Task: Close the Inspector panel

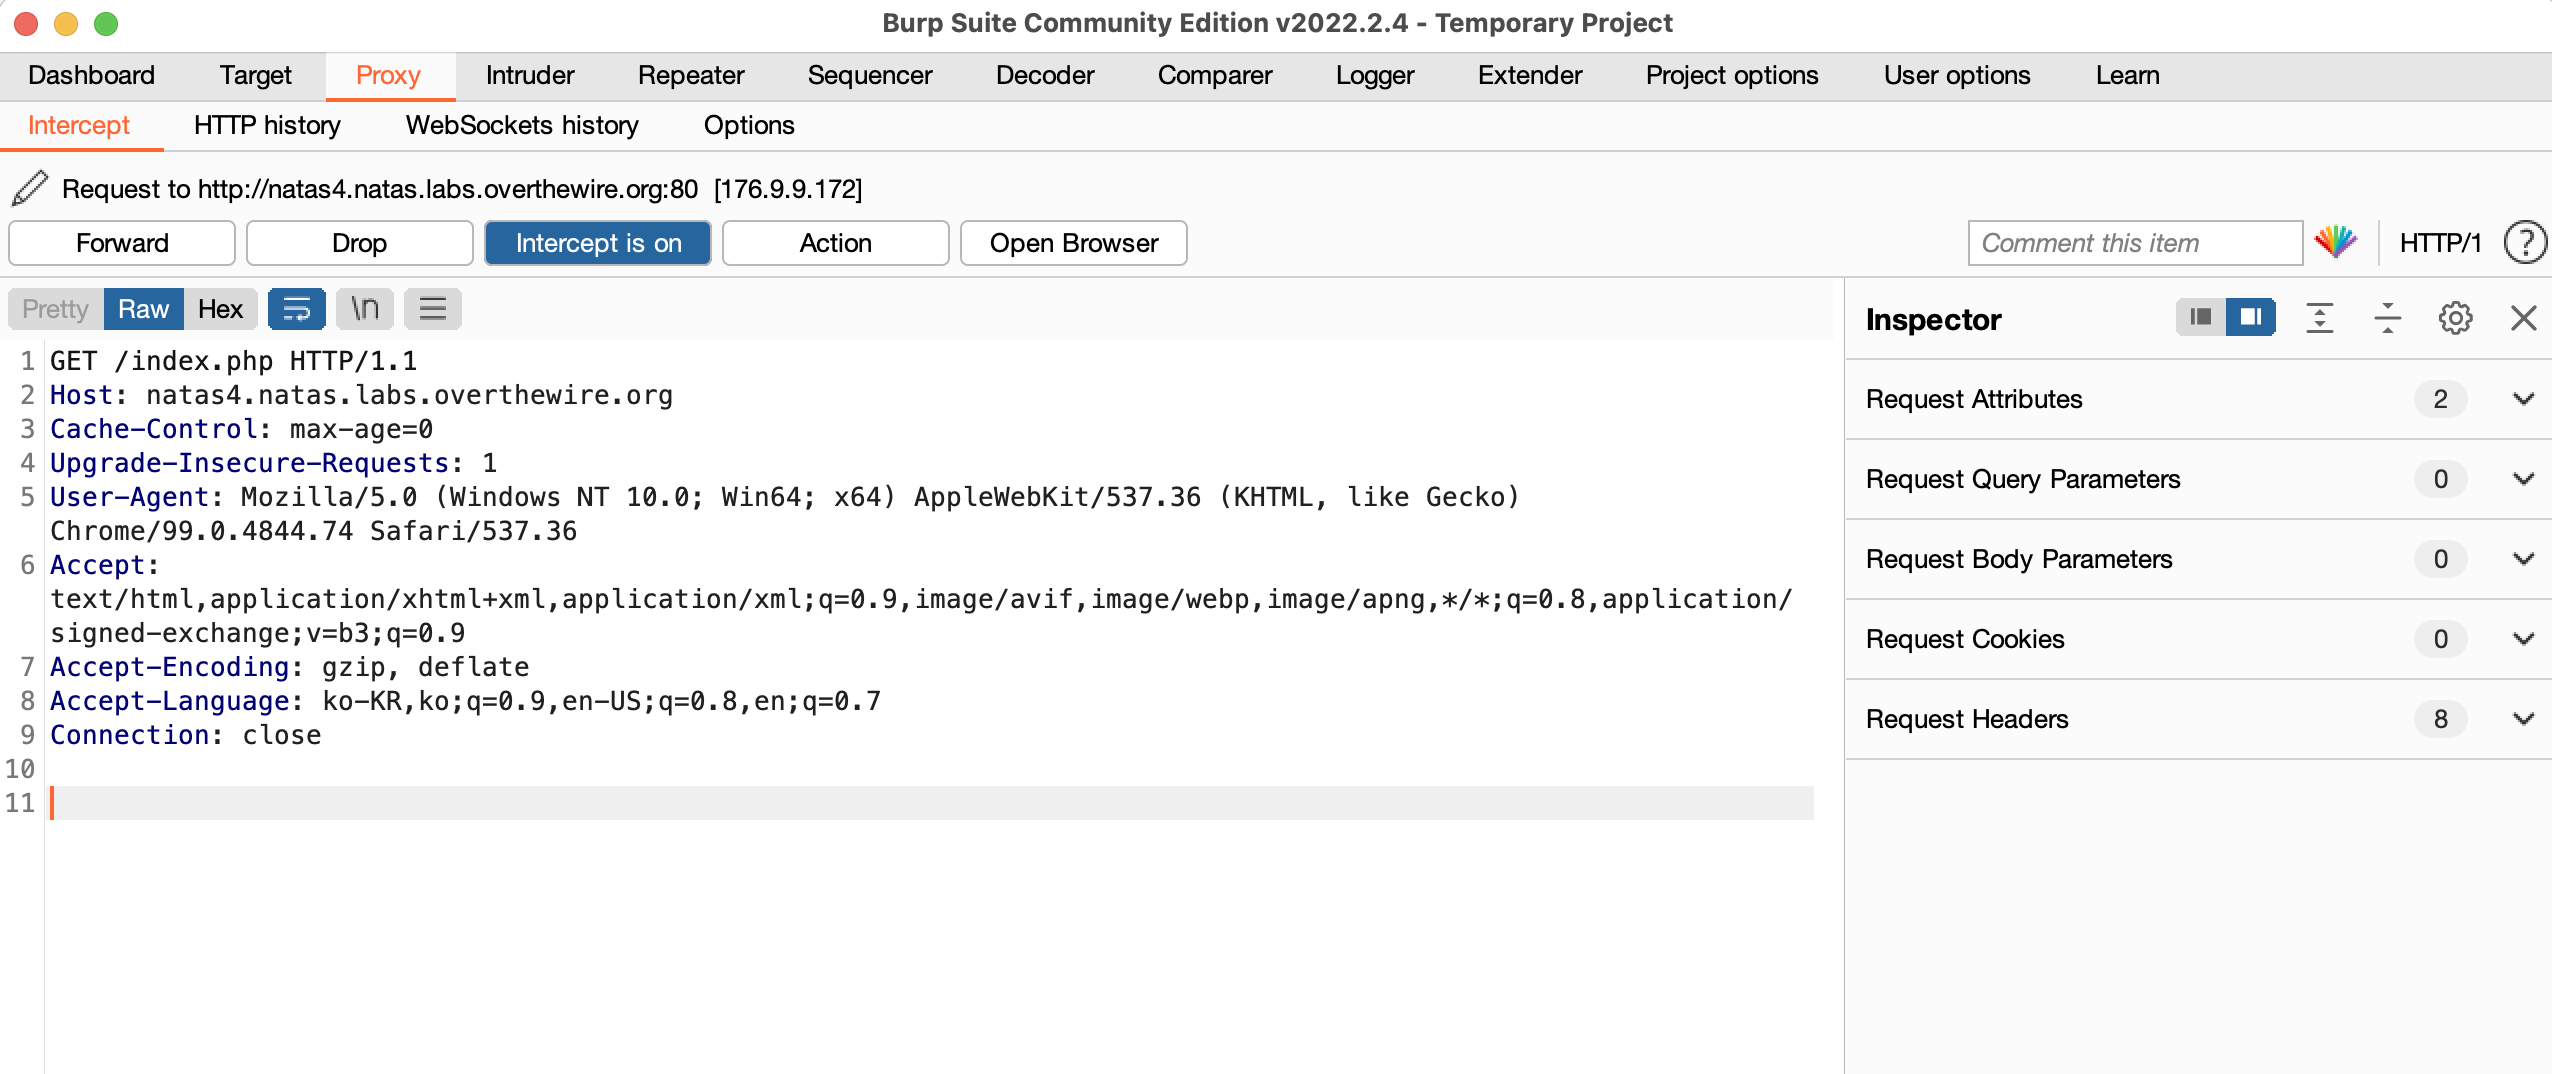Action: pyautogui.click(x=2523, y=318)
